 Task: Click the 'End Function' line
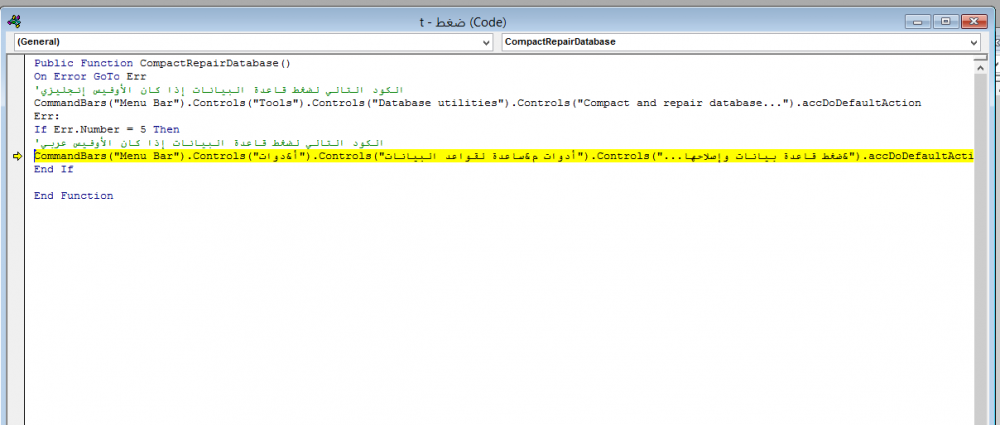(x=73, y=196)
